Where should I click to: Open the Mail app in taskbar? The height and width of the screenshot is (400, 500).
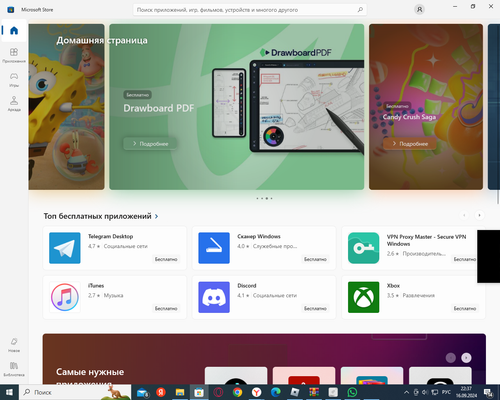coord(143,393)
